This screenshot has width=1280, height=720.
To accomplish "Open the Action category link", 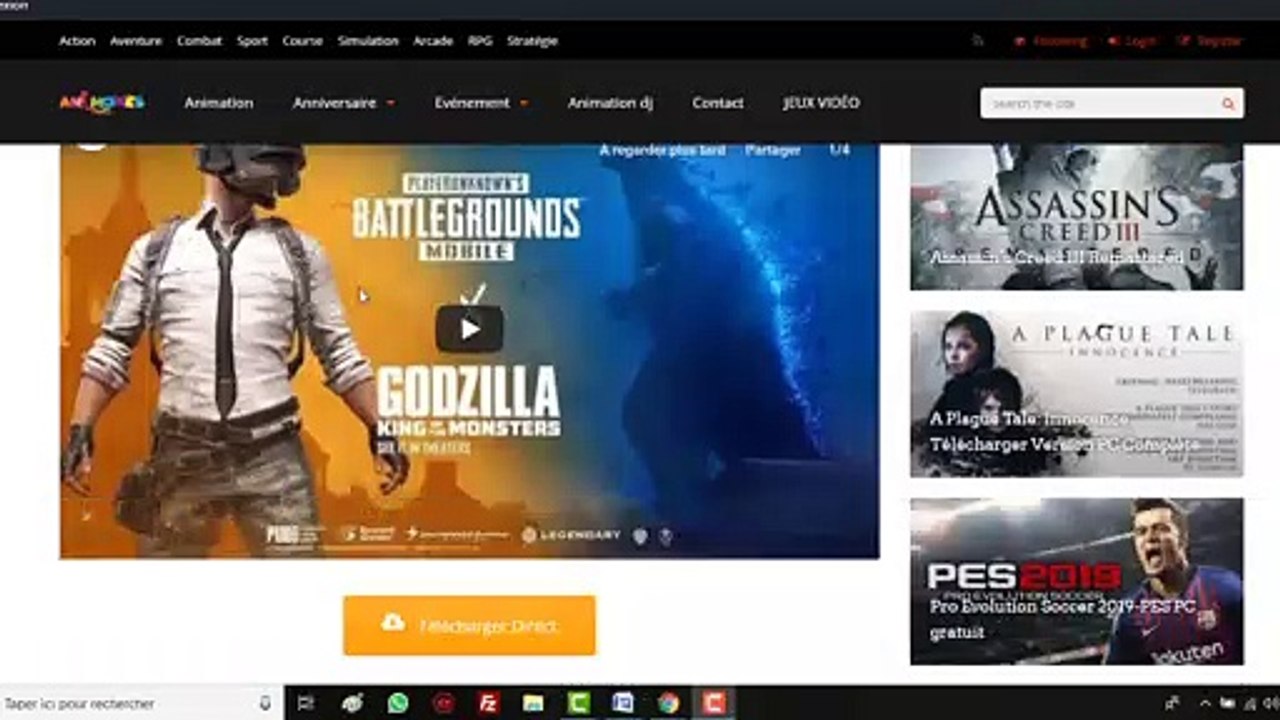I will click(x=77, y=41).
